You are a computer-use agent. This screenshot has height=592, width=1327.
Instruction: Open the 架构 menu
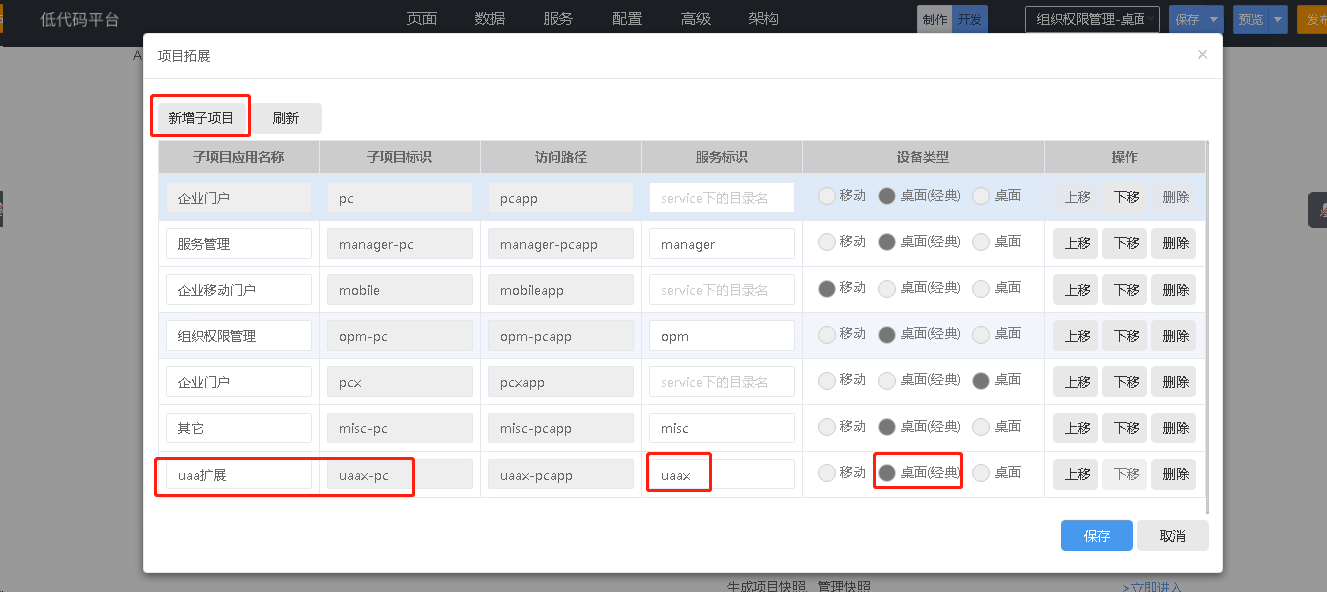point(763,19)
